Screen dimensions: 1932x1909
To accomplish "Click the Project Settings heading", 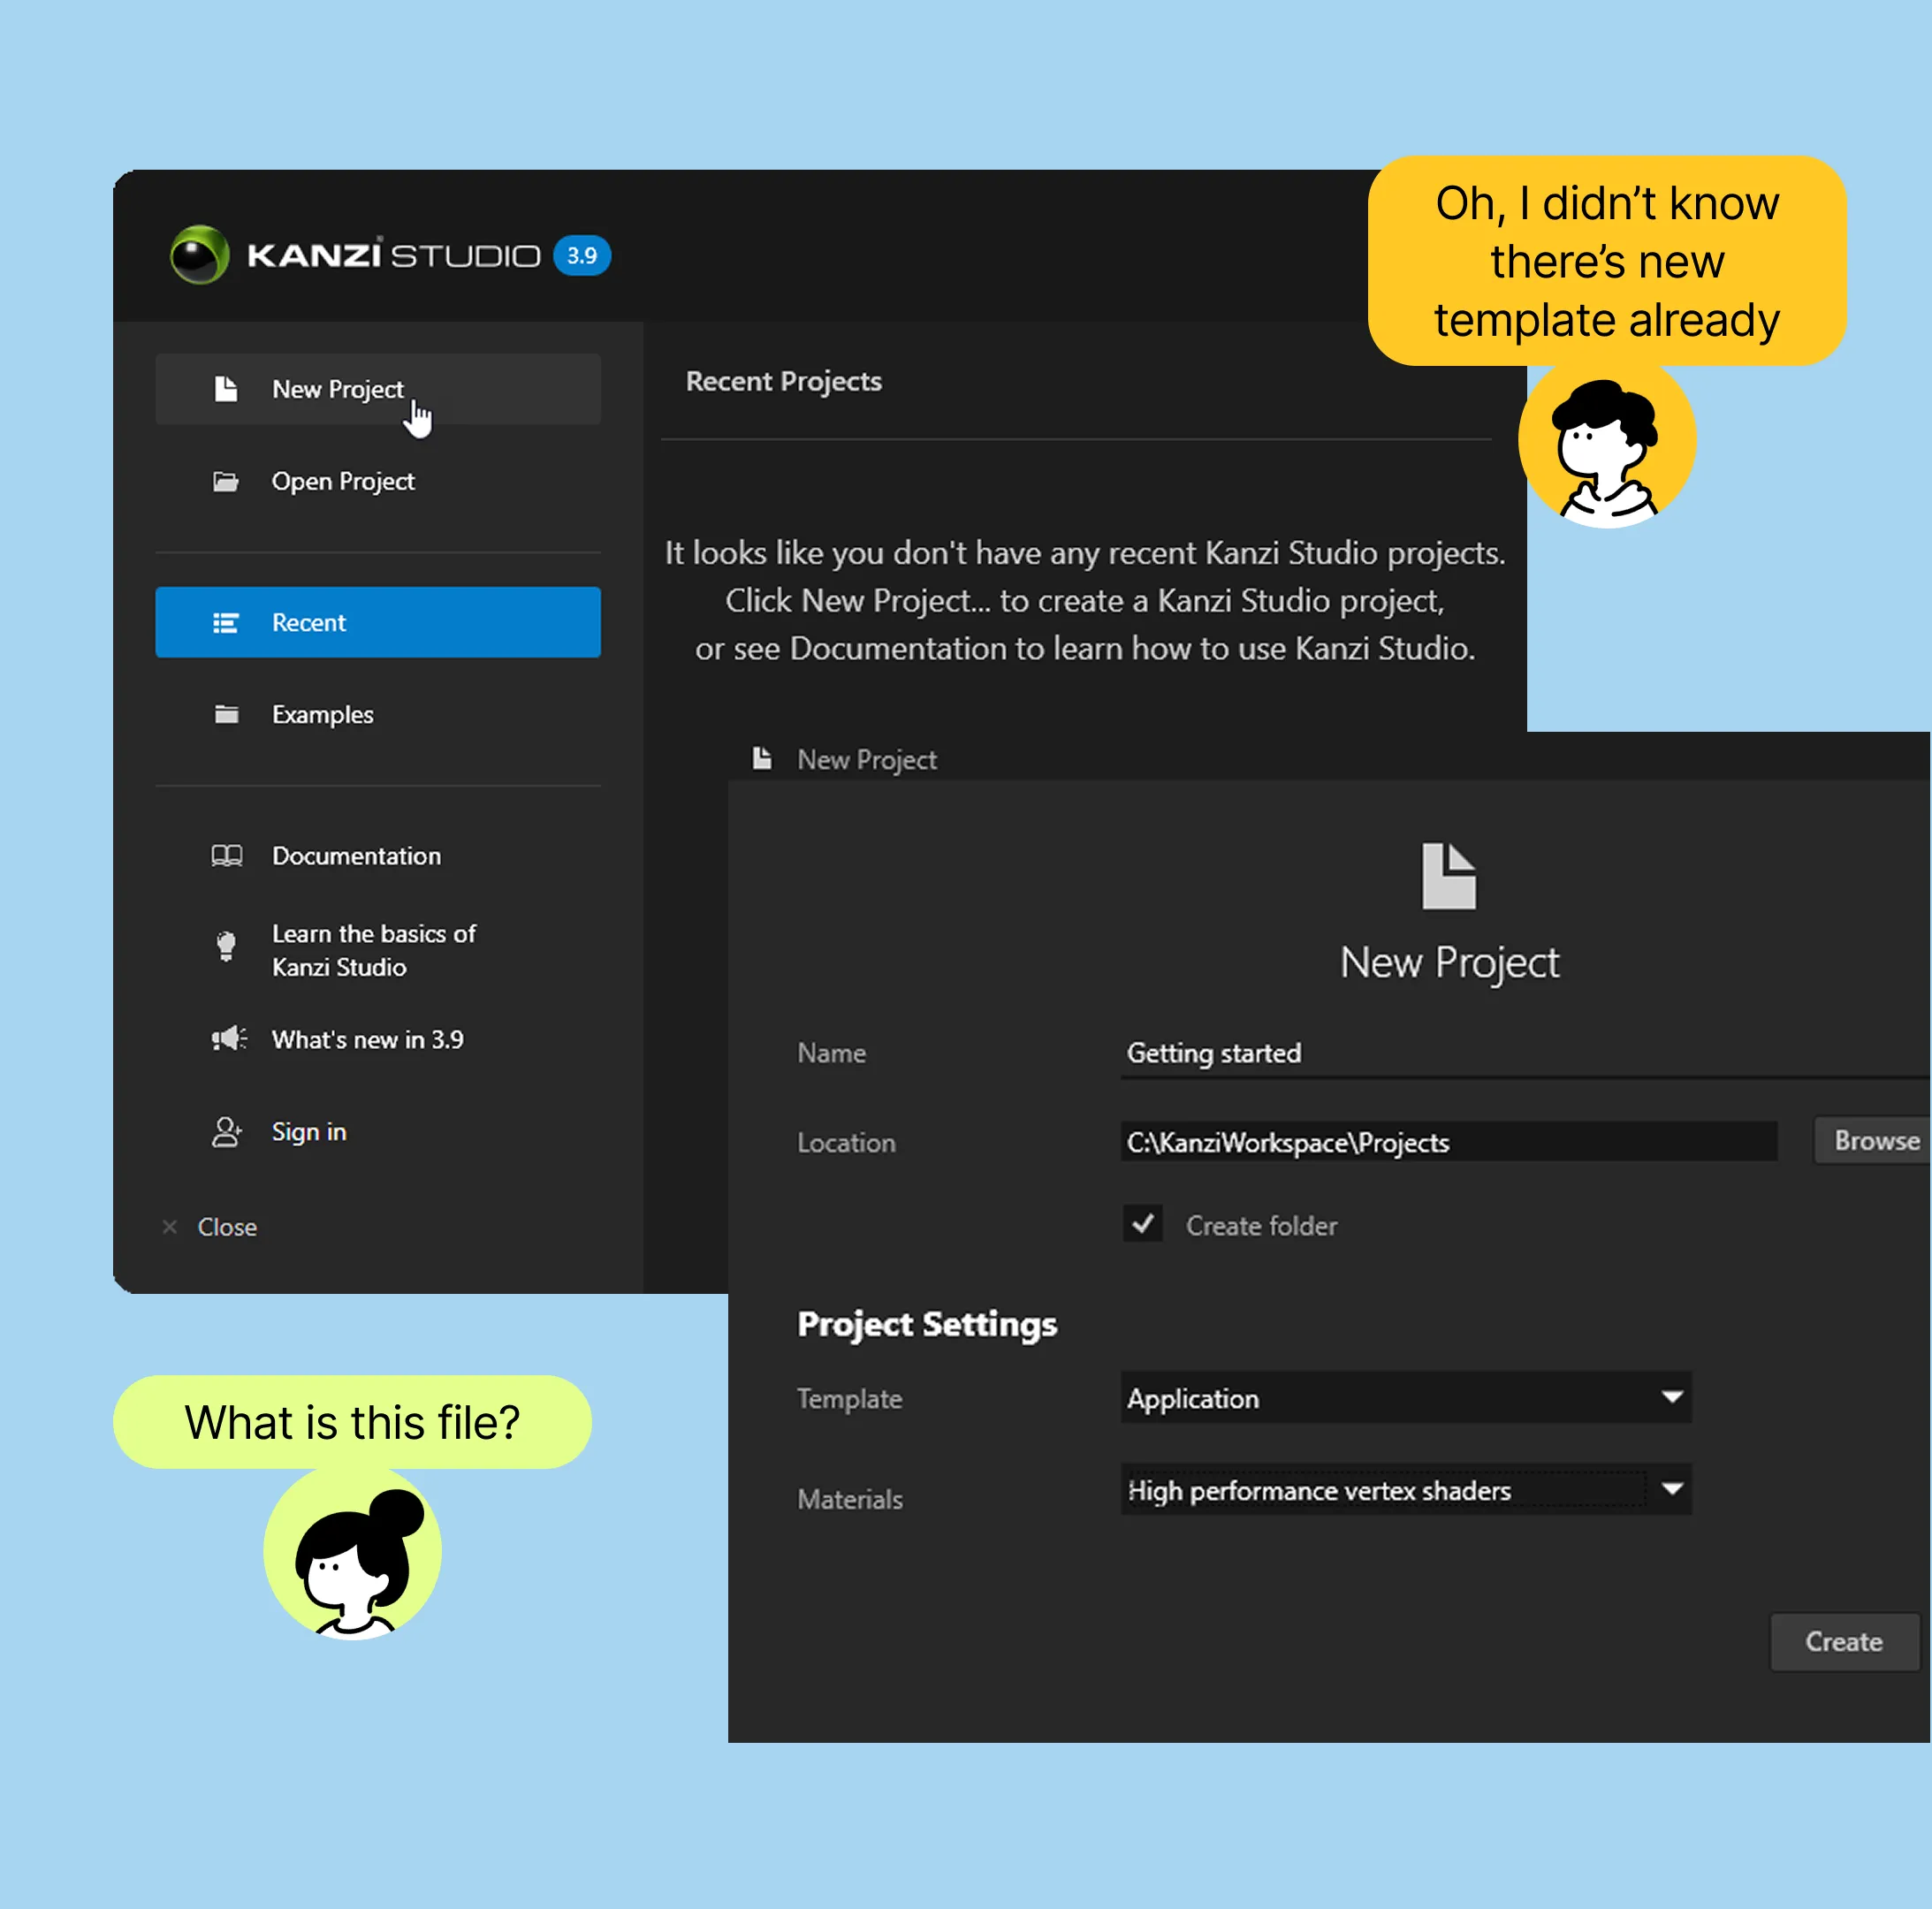I will [x=927, y=1324].
